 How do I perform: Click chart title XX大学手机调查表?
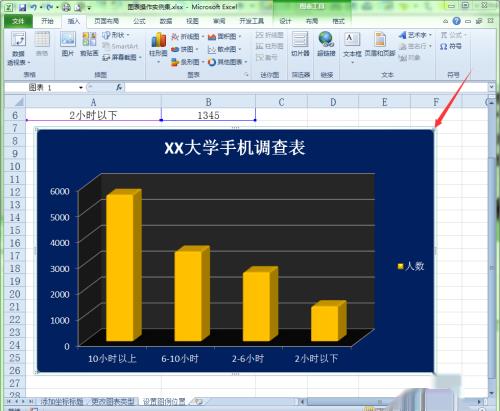point(235,148)
